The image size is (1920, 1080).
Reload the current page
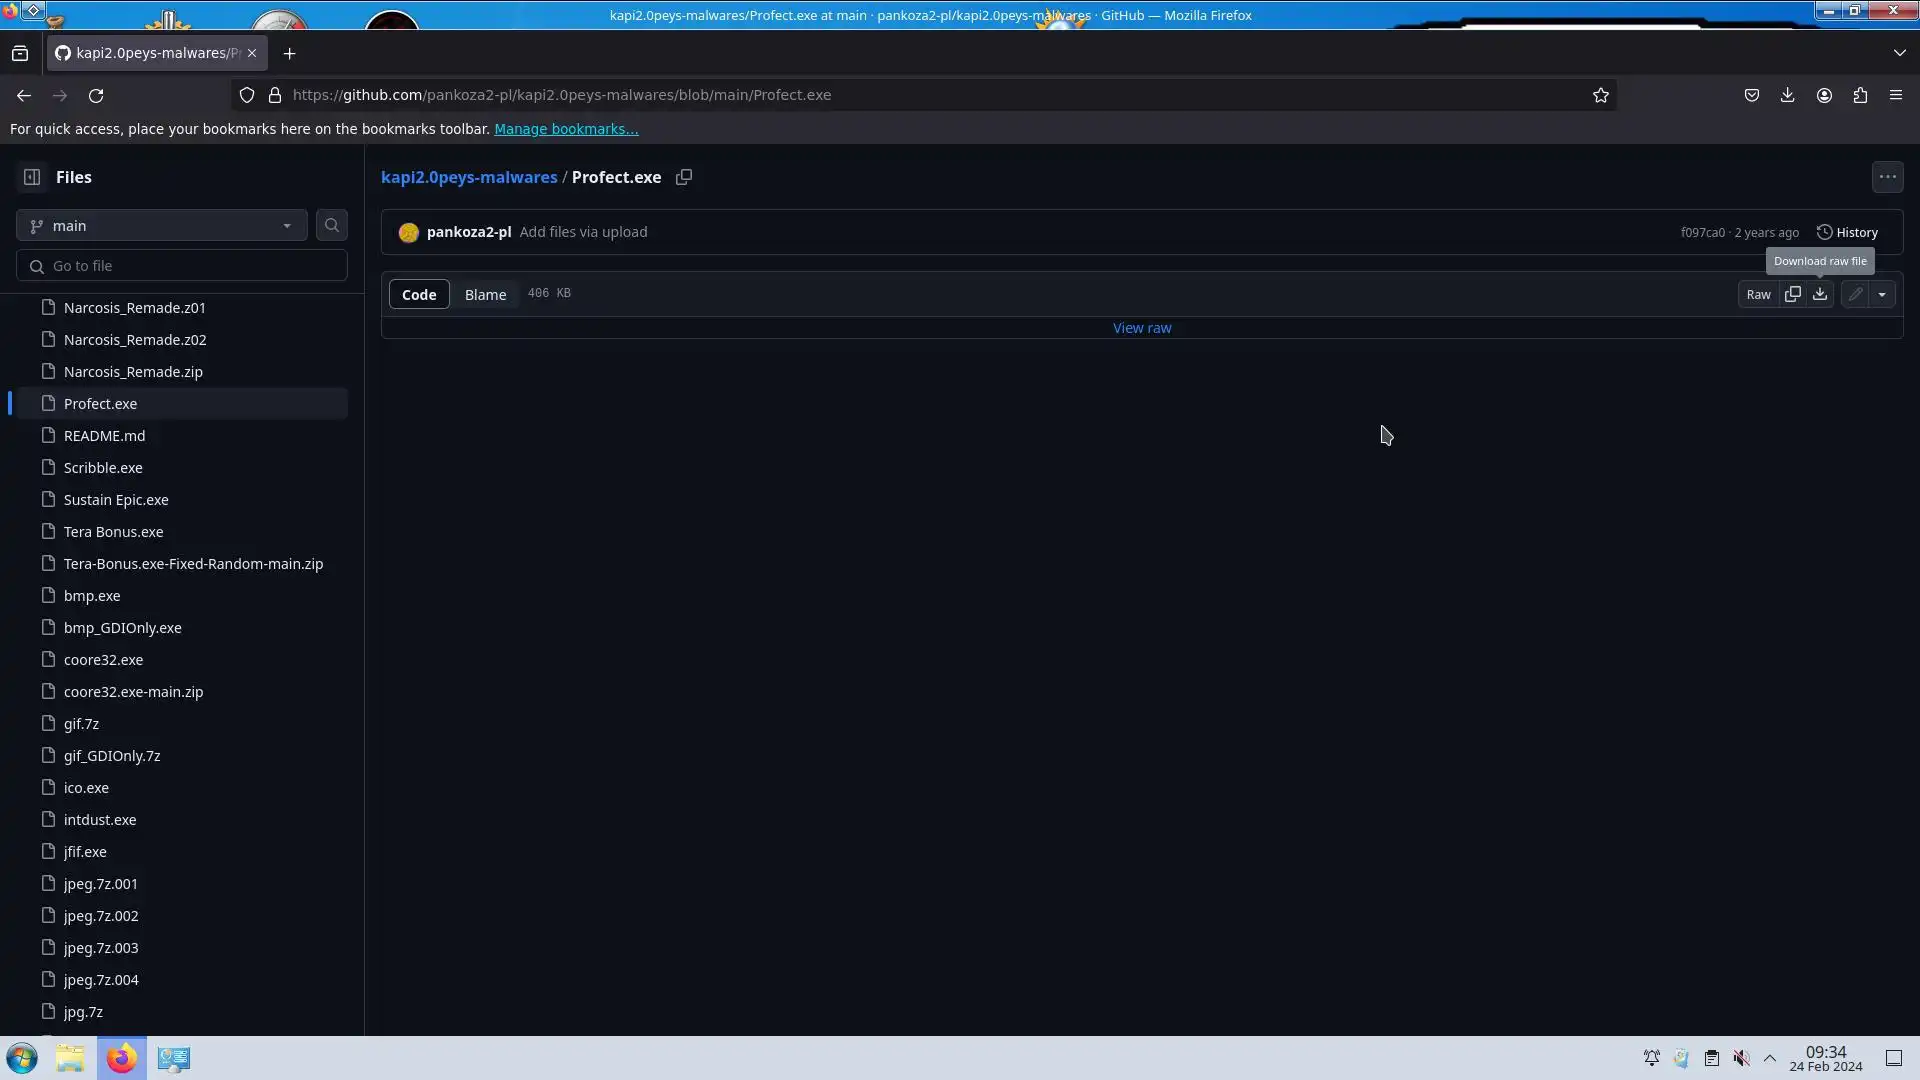96,95
